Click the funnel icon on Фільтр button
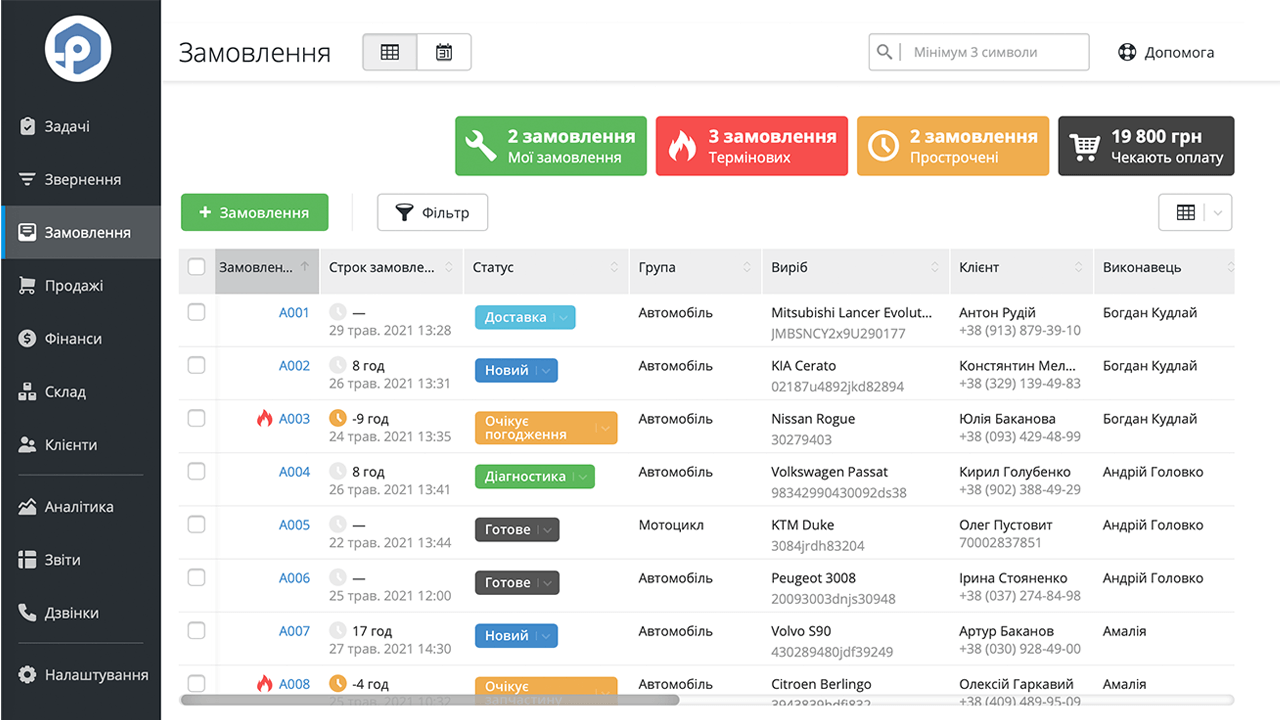The height and width of the screenshot is (720, 1280). pos(404,212)
